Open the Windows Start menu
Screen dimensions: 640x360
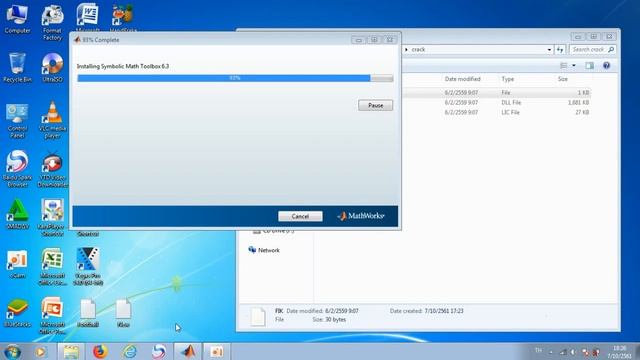[12, 351]
